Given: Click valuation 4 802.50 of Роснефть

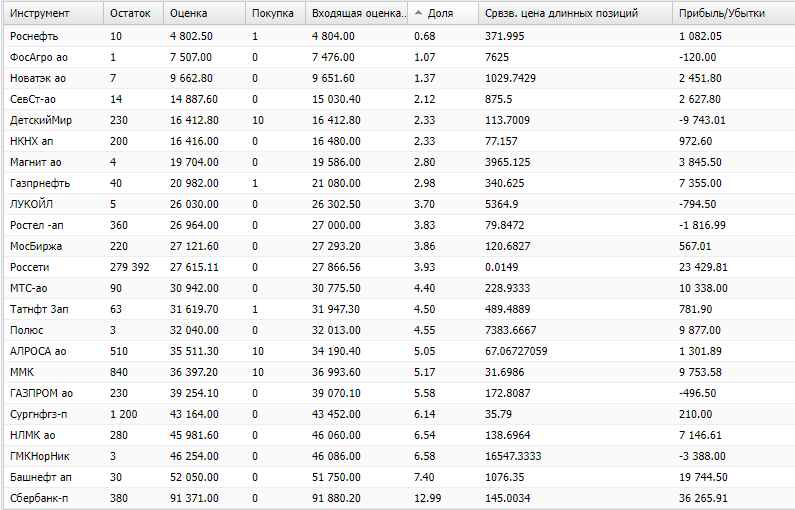Looking at the screenshot, I should [x=191, y=37].
